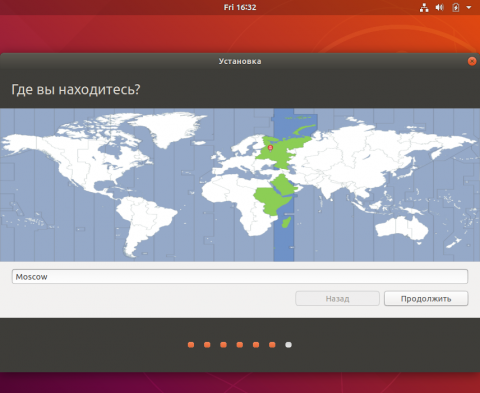Click the red Moscow location pin
The height and width of the screenshot is (393, 480).
(270, 148)
